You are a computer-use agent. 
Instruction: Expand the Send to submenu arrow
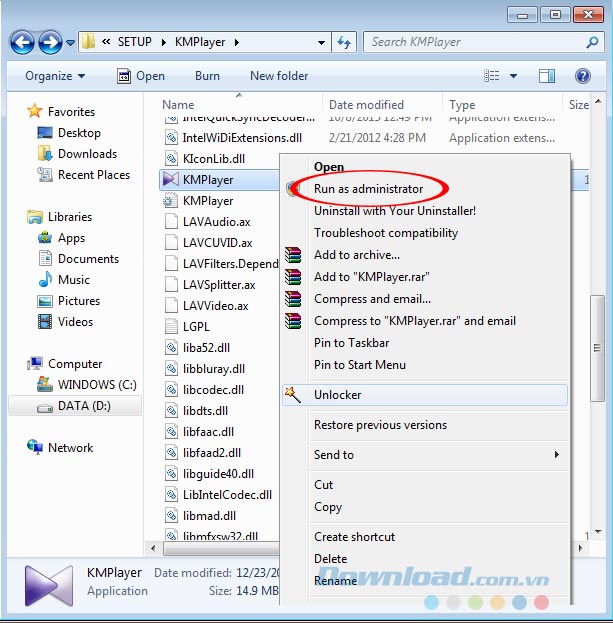[x=557, y=455]
